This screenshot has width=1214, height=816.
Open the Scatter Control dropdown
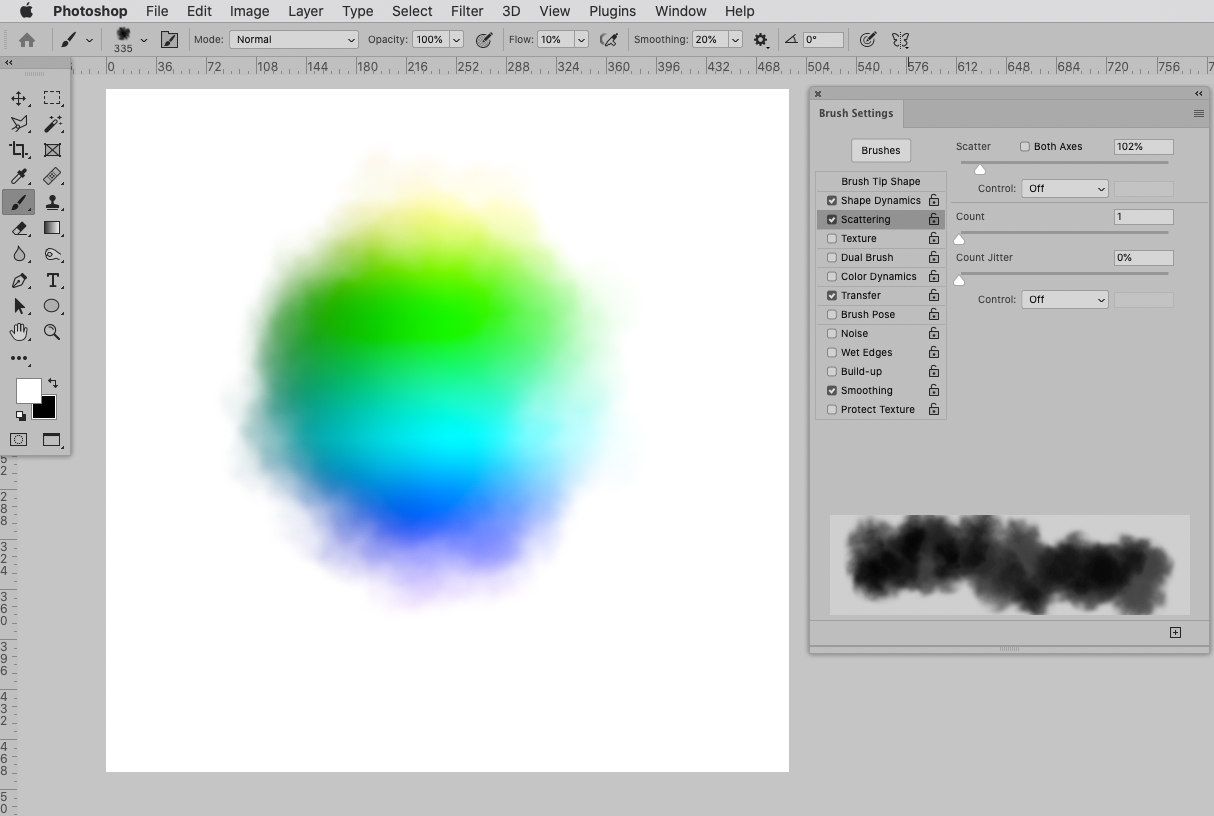pyautogui.click(x=1064, y=188)
